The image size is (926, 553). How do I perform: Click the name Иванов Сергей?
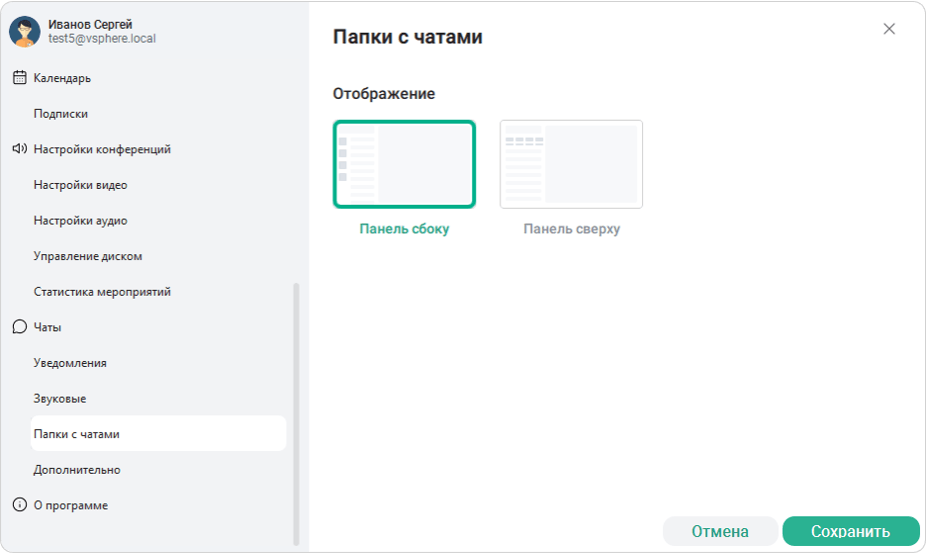90,24
